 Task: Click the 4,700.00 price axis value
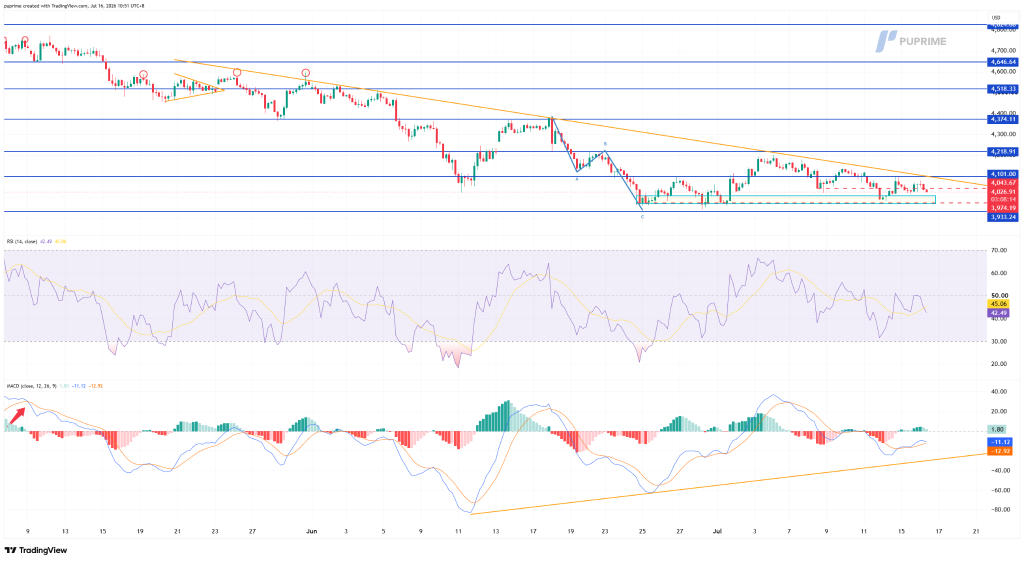[1002, 50]
